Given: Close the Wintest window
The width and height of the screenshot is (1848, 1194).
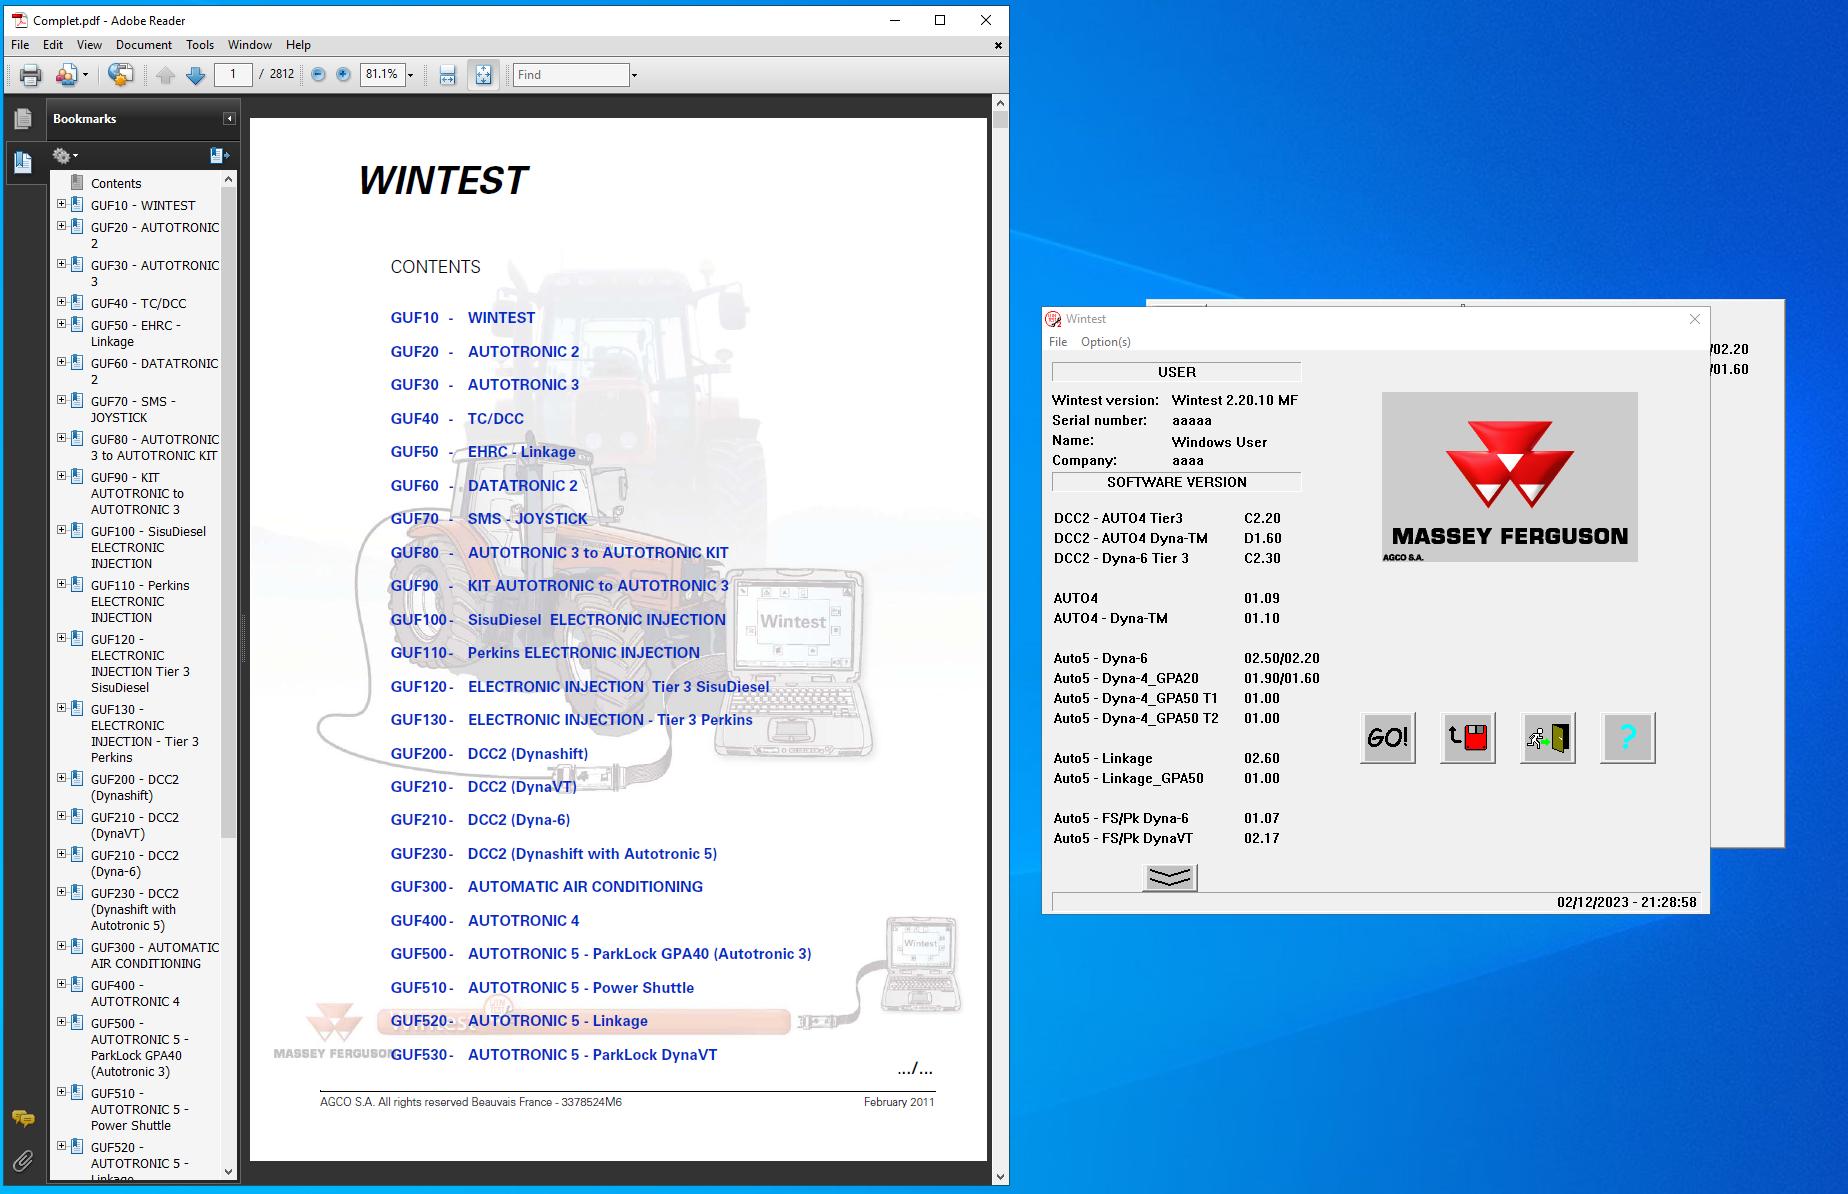Looking at the screenshot, I should (1694, 319).
